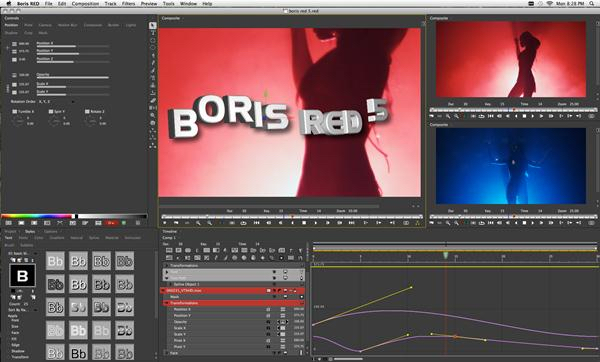
Task: Click the large B style preview box
Action: tap(22, 275)
